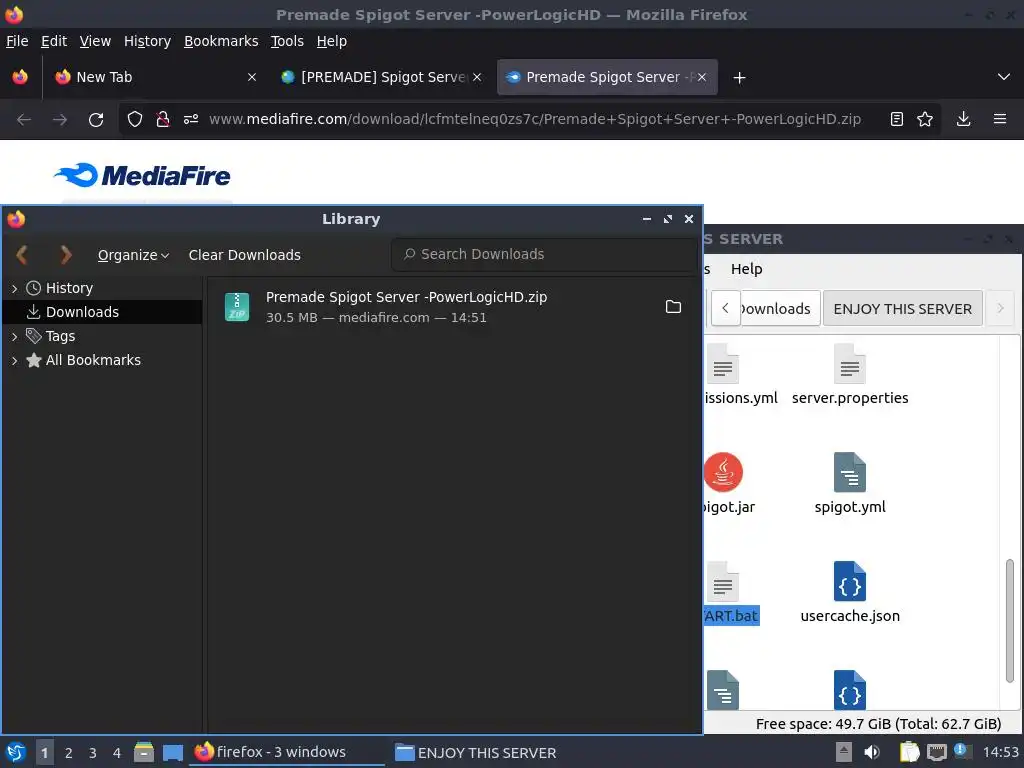Image resolution: width=1024 pixels, height=768 pixels.
Task: Select usercache.json file
Action: point(850,592)
